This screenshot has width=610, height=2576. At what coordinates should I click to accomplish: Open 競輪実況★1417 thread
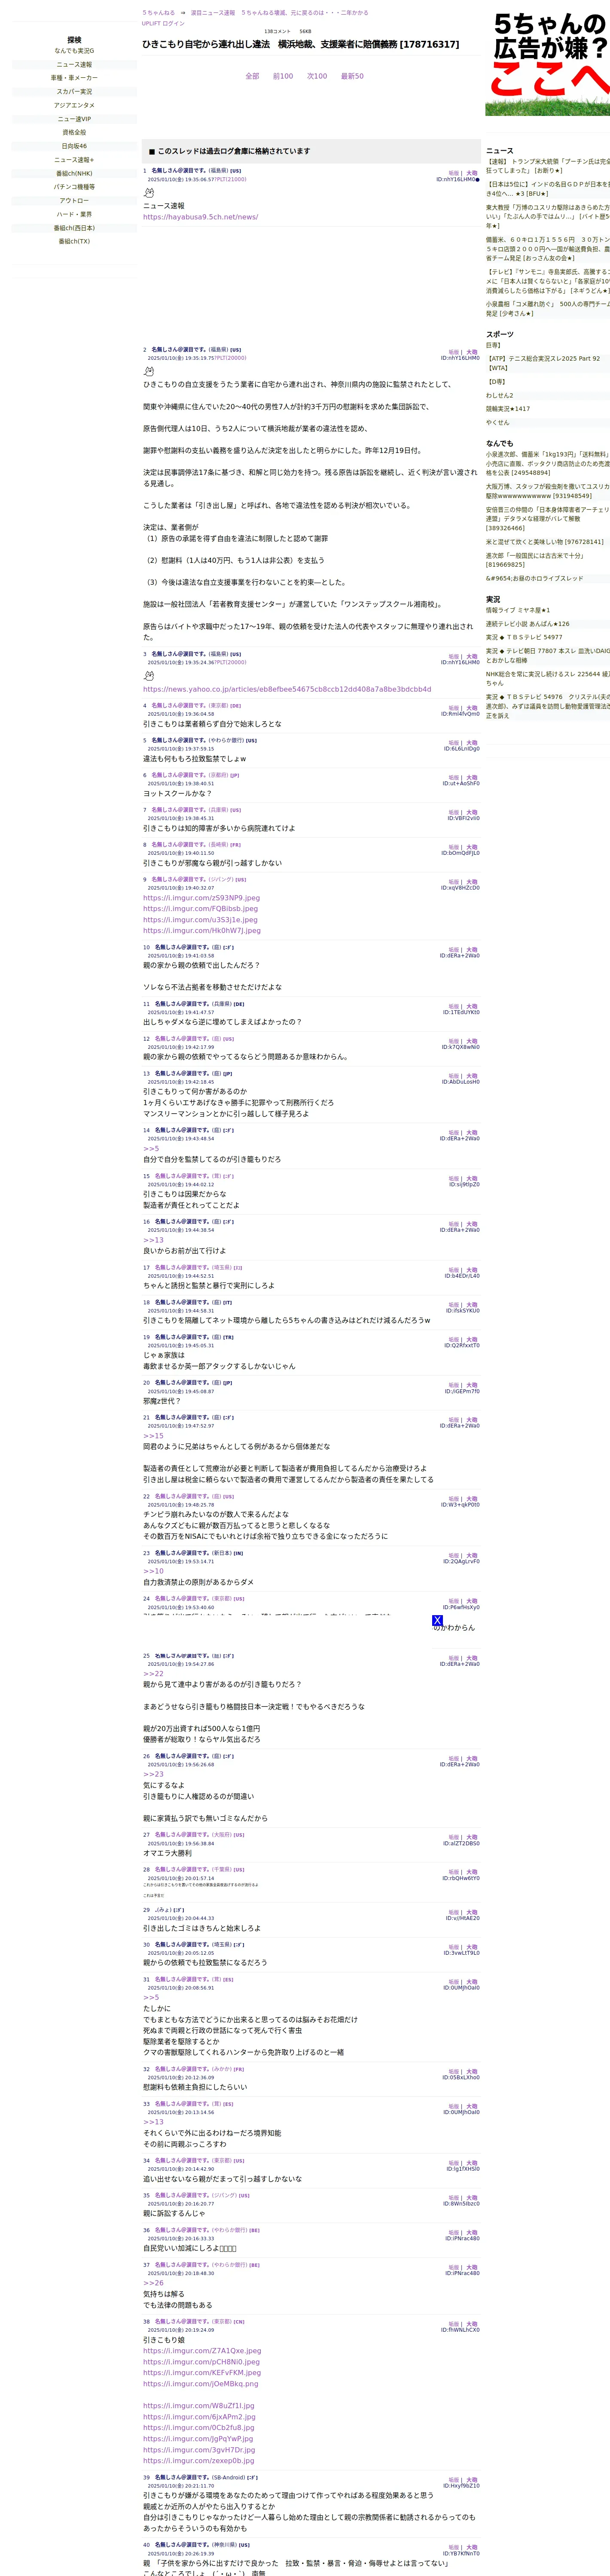[x=508, y=409]
